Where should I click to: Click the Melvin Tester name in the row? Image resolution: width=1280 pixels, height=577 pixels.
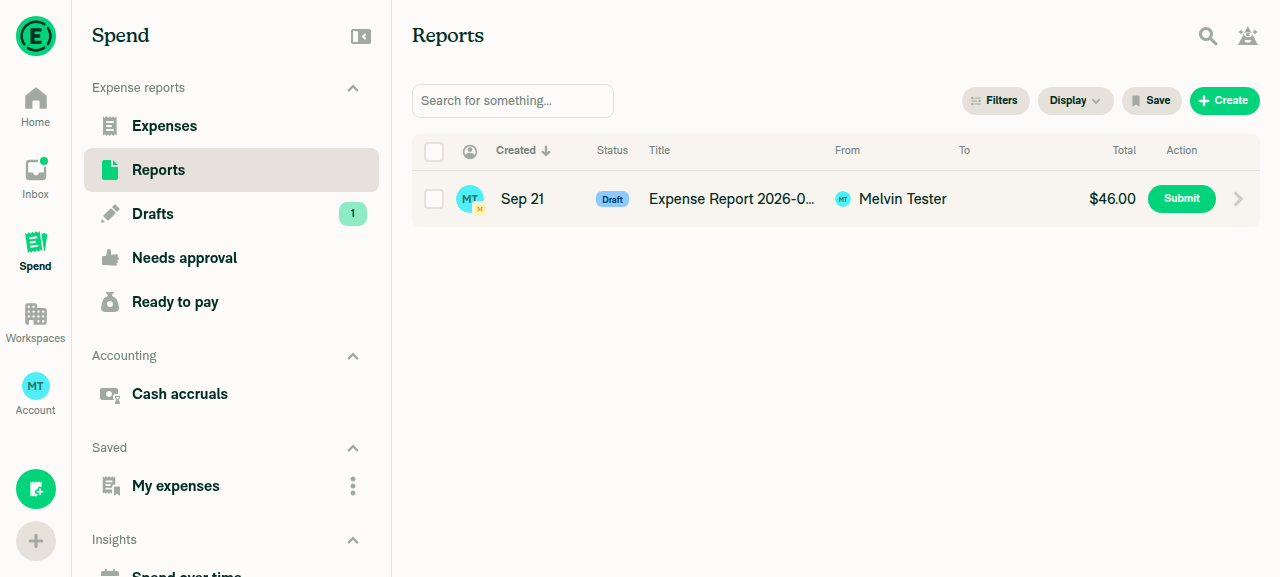pos(903,199)
